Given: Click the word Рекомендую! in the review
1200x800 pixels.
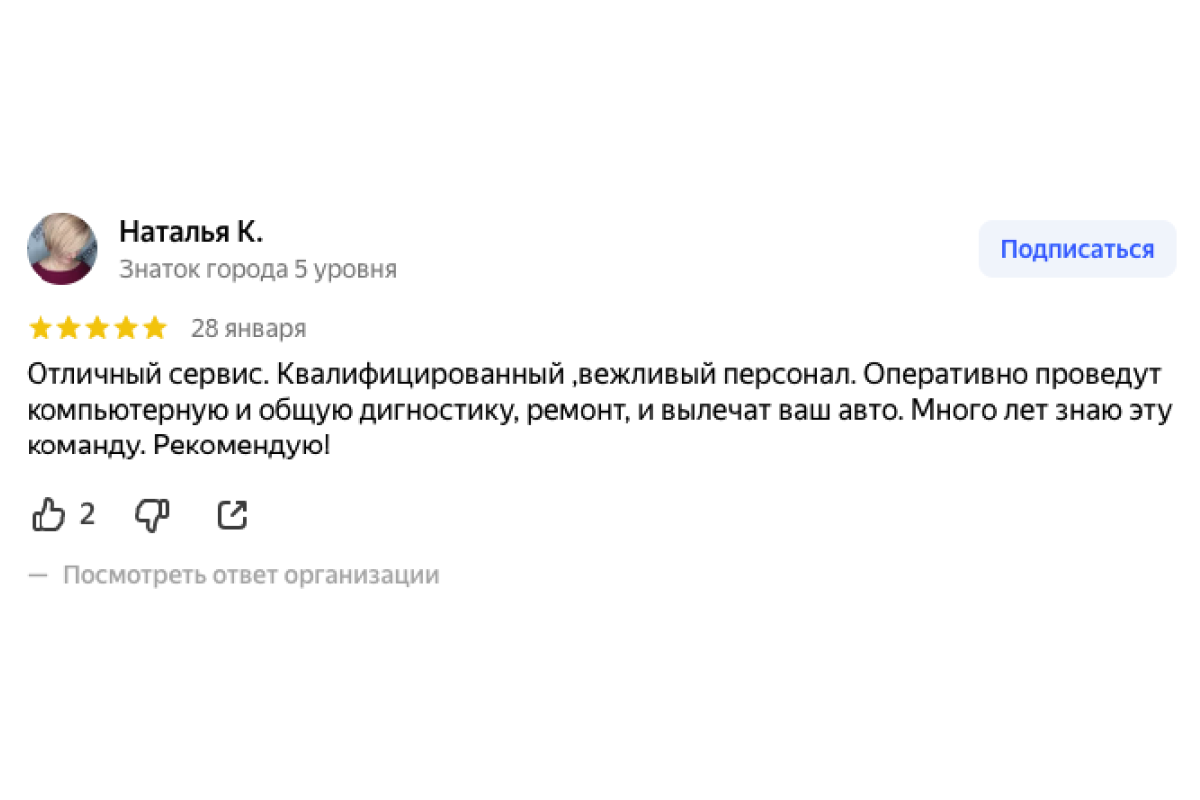Looking at the screenshot, I should 242,447.
